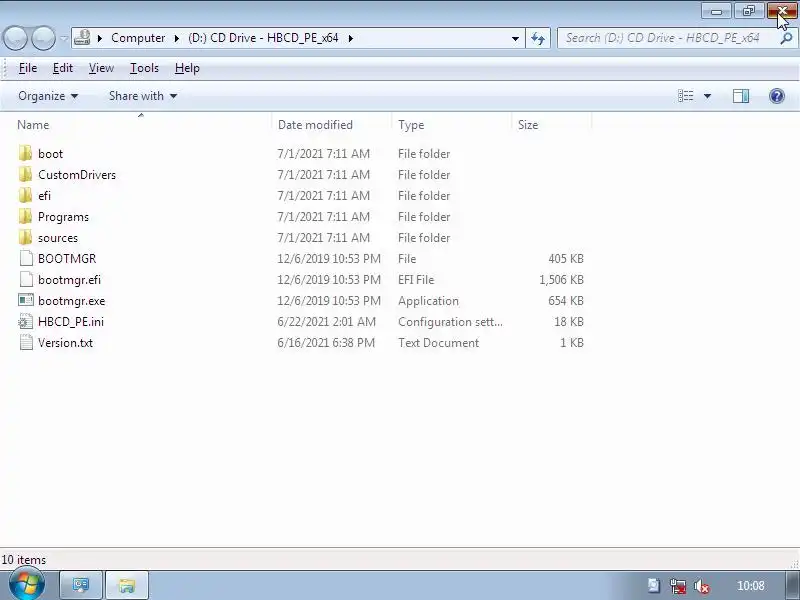Click the first taskbar program button
Screen dimensions: 800x600
click(x=81, y=585)
